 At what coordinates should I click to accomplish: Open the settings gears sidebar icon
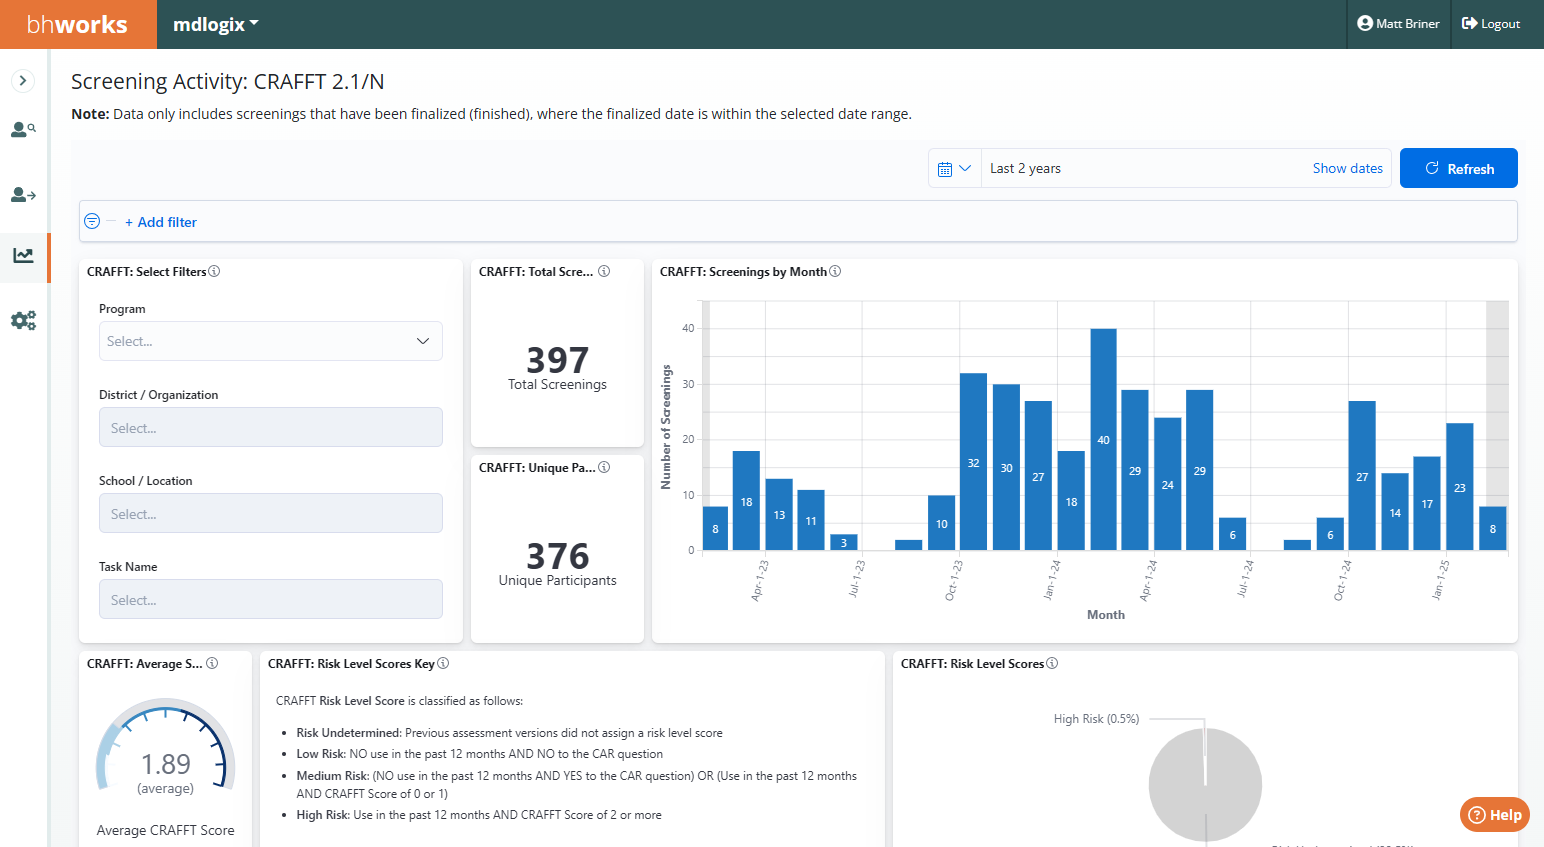23,321
